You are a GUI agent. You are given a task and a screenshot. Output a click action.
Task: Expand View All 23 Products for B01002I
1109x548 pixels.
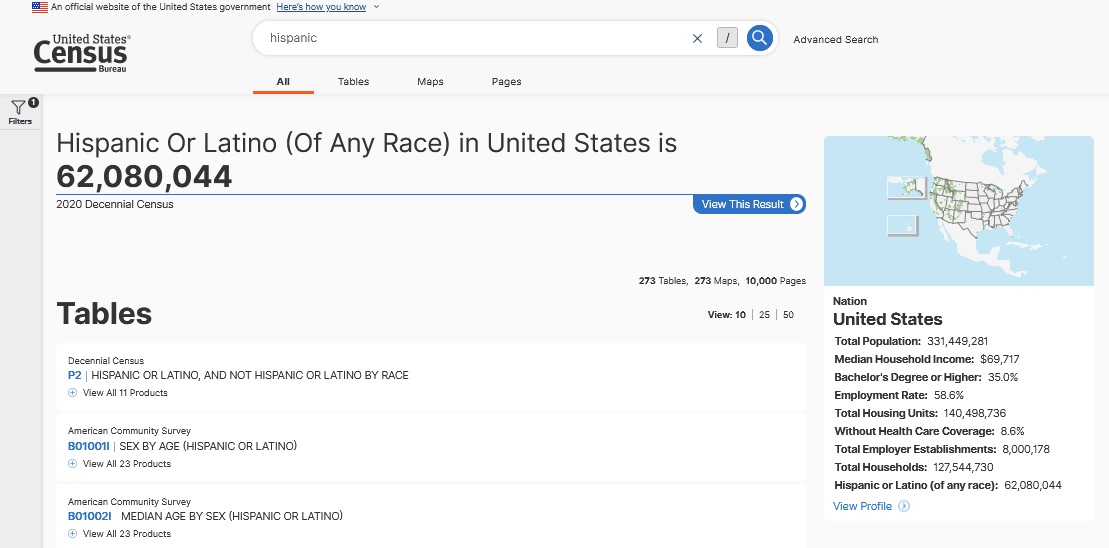pyautogui.click(x=119, y=534)
